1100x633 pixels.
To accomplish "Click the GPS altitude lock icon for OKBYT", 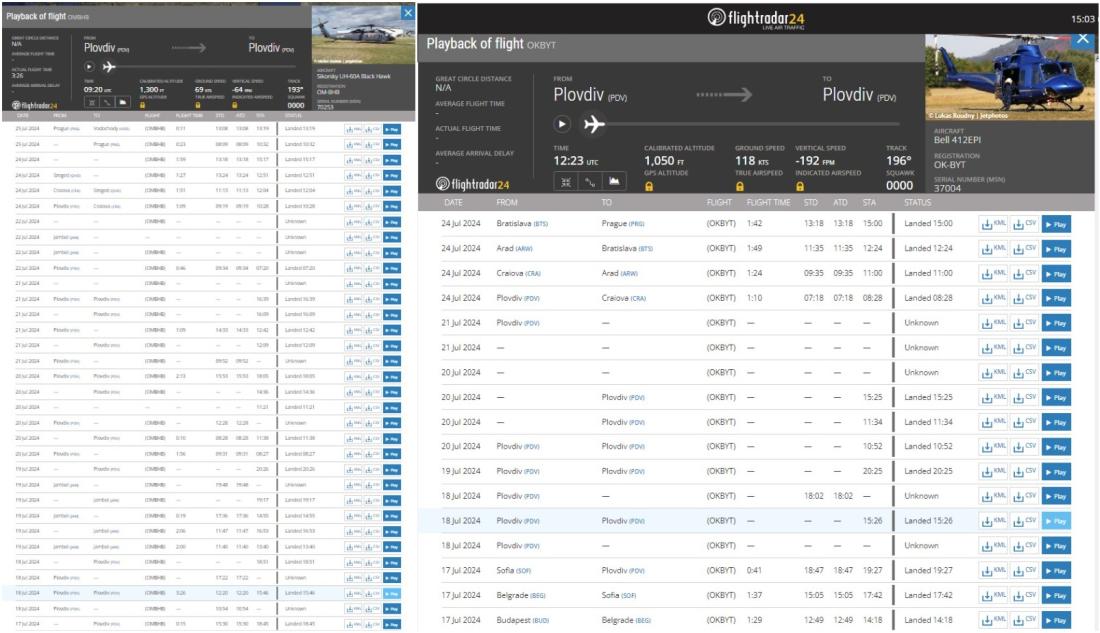I will click(x=649, y=187).
